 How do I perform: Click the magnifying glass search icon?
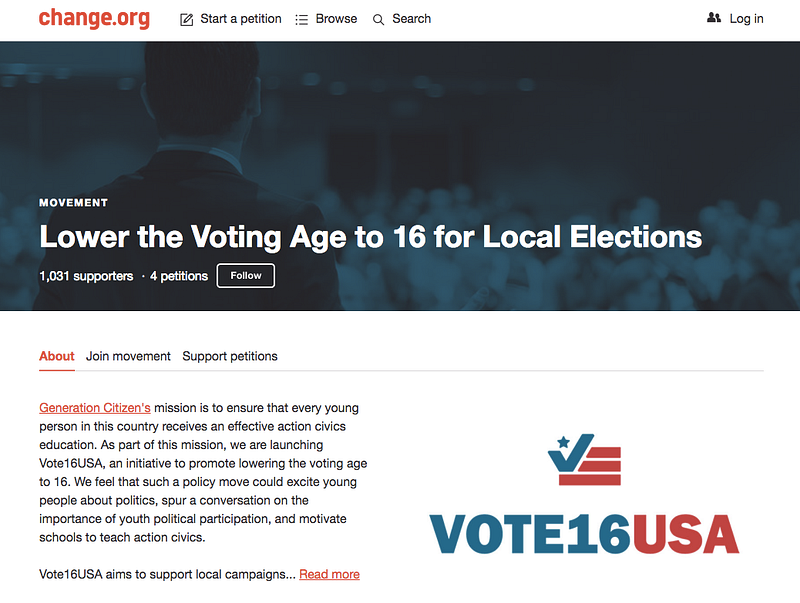tap(378, 19)
